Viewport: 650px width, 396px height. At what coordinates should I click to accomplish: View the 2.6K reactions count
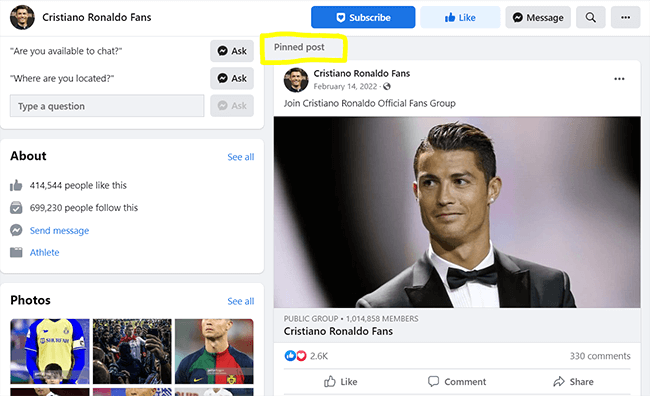pyautogui.click(x=319, y=356)
